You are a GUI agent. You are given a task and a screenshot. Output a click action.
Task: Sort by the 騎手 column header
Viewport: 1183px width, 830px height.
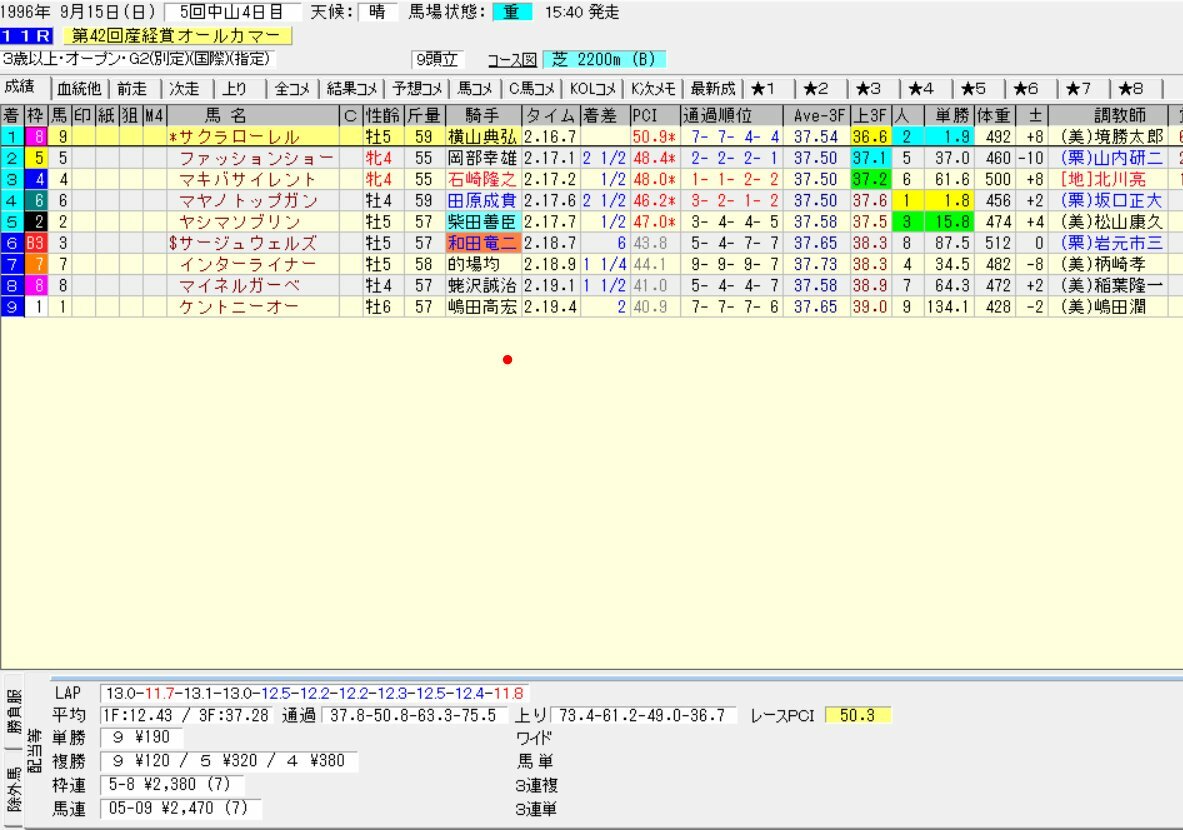coord(483,115)
